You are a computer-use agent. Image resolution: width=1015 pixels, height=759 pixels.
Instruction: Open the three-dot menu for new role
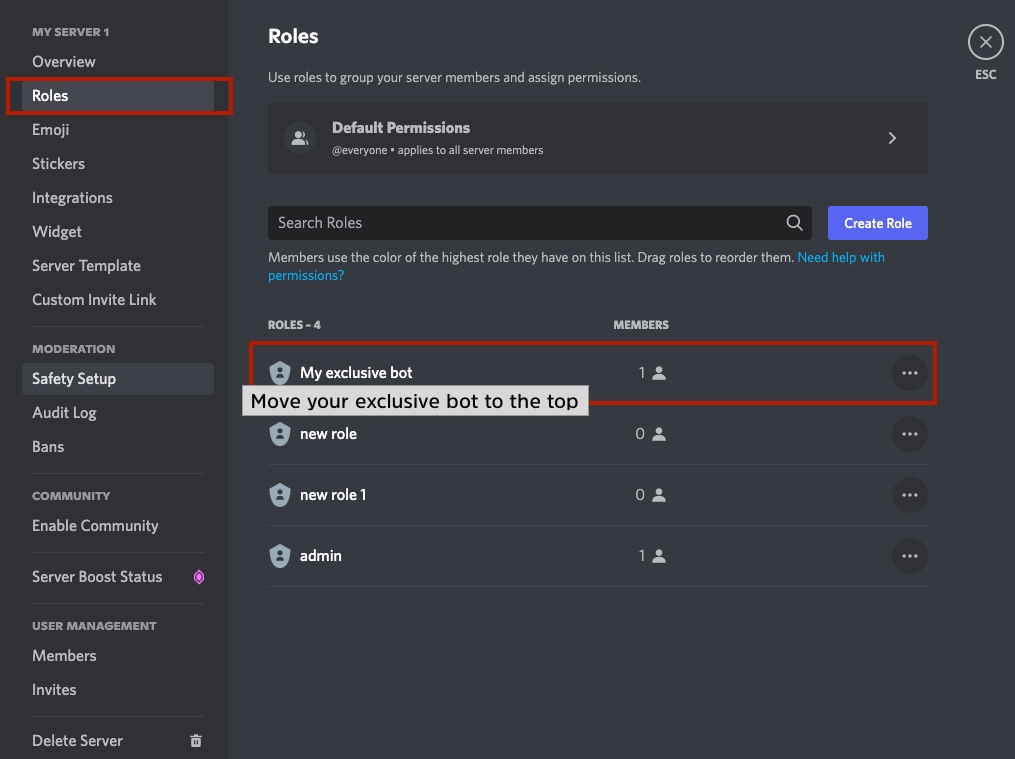909,434
